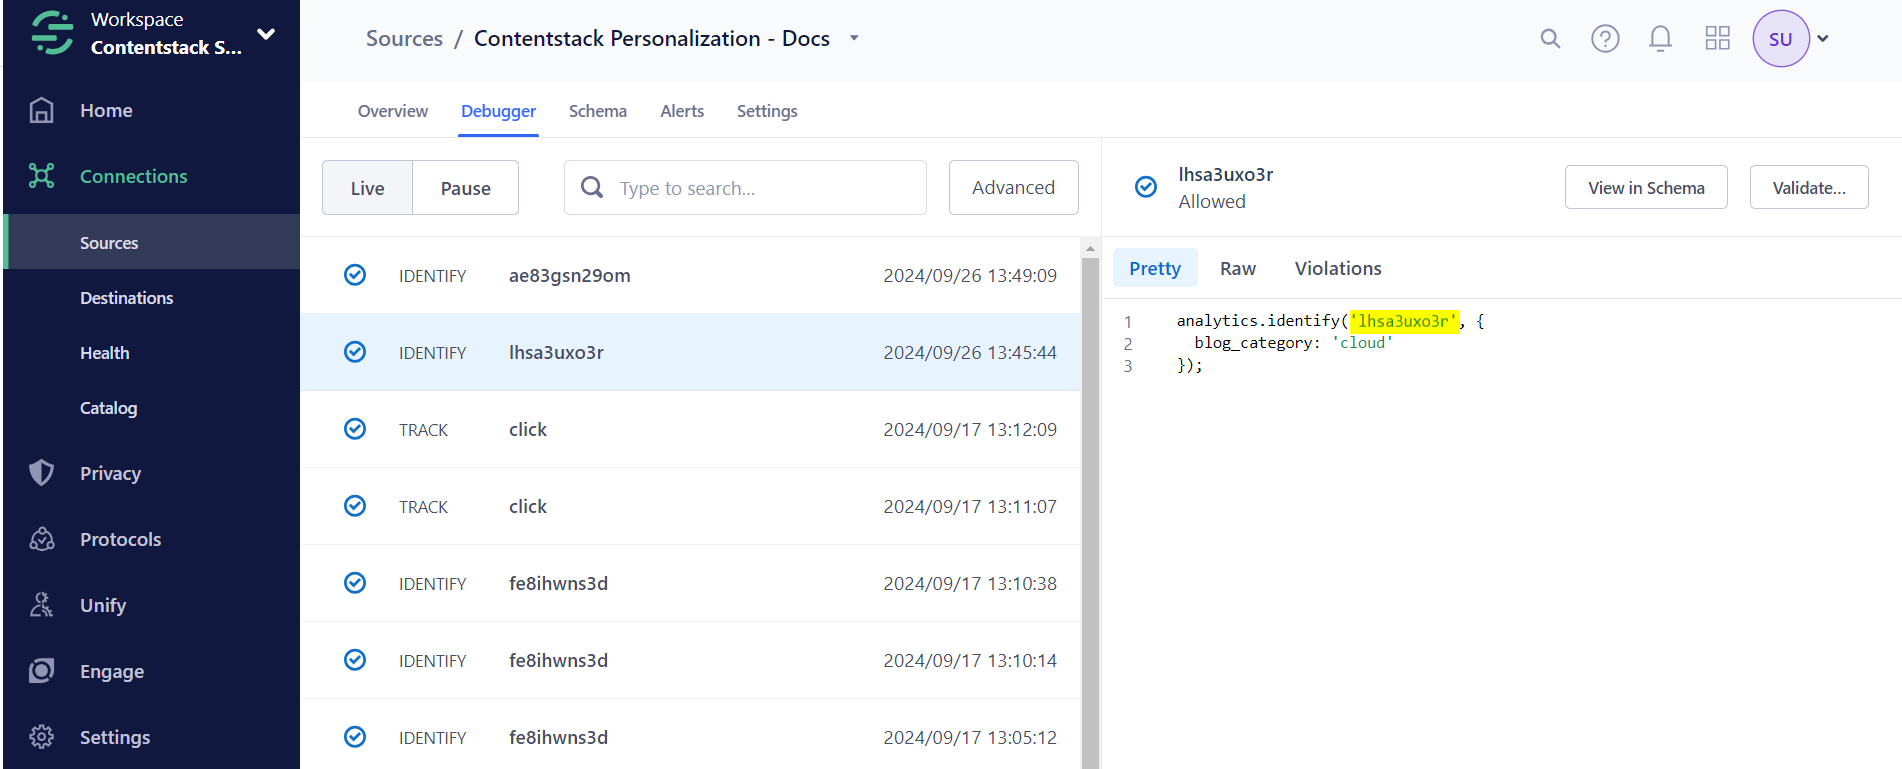Switch debugger to Live mode

(x=367, y=188)
